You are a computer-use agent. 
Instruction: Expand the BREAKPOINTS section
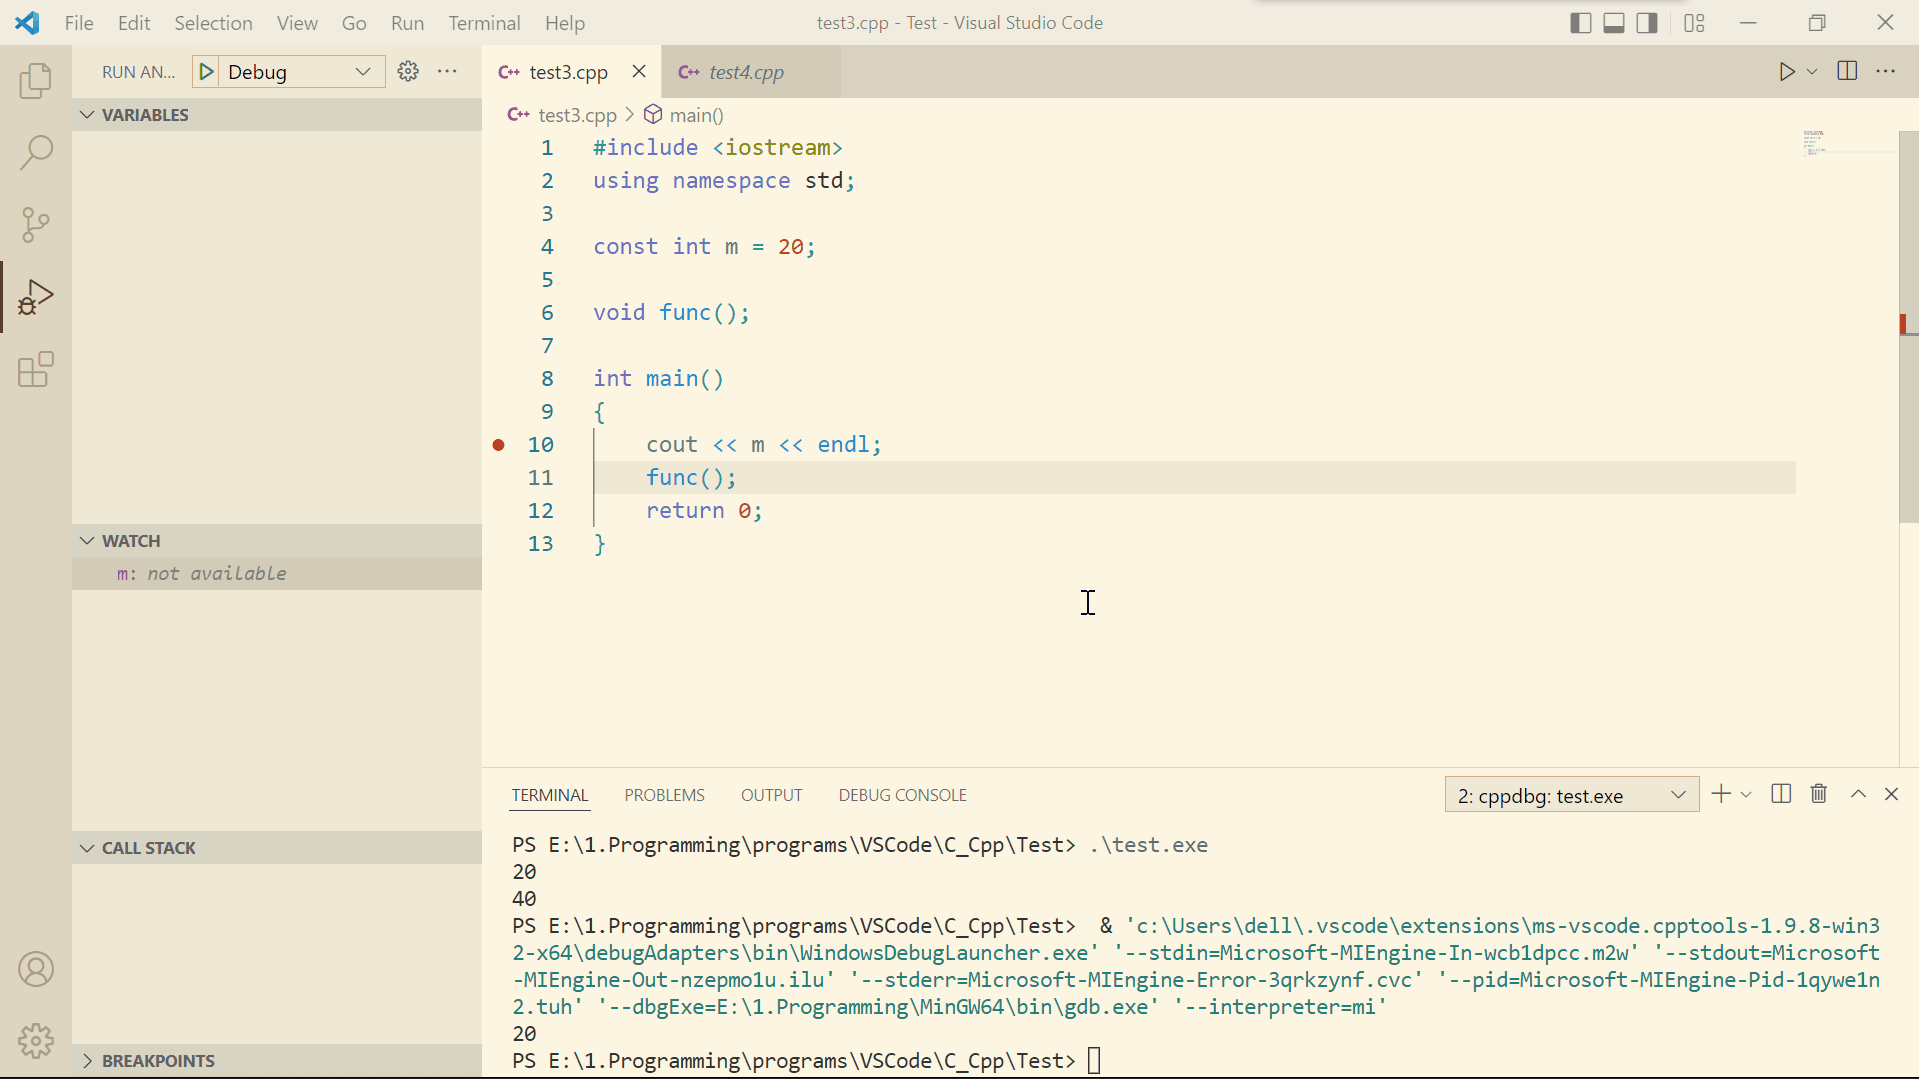[x=158, y=1060]
